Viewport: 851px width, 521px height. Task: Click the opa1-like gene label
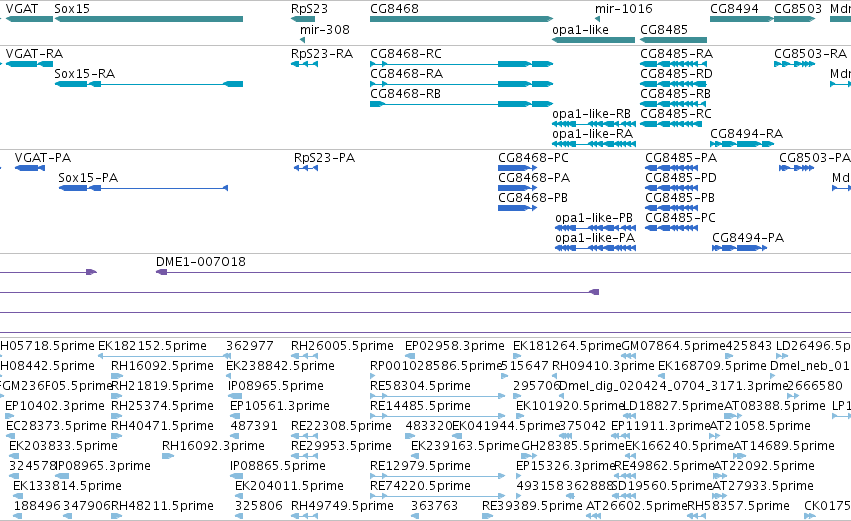(x=580, y=29)
